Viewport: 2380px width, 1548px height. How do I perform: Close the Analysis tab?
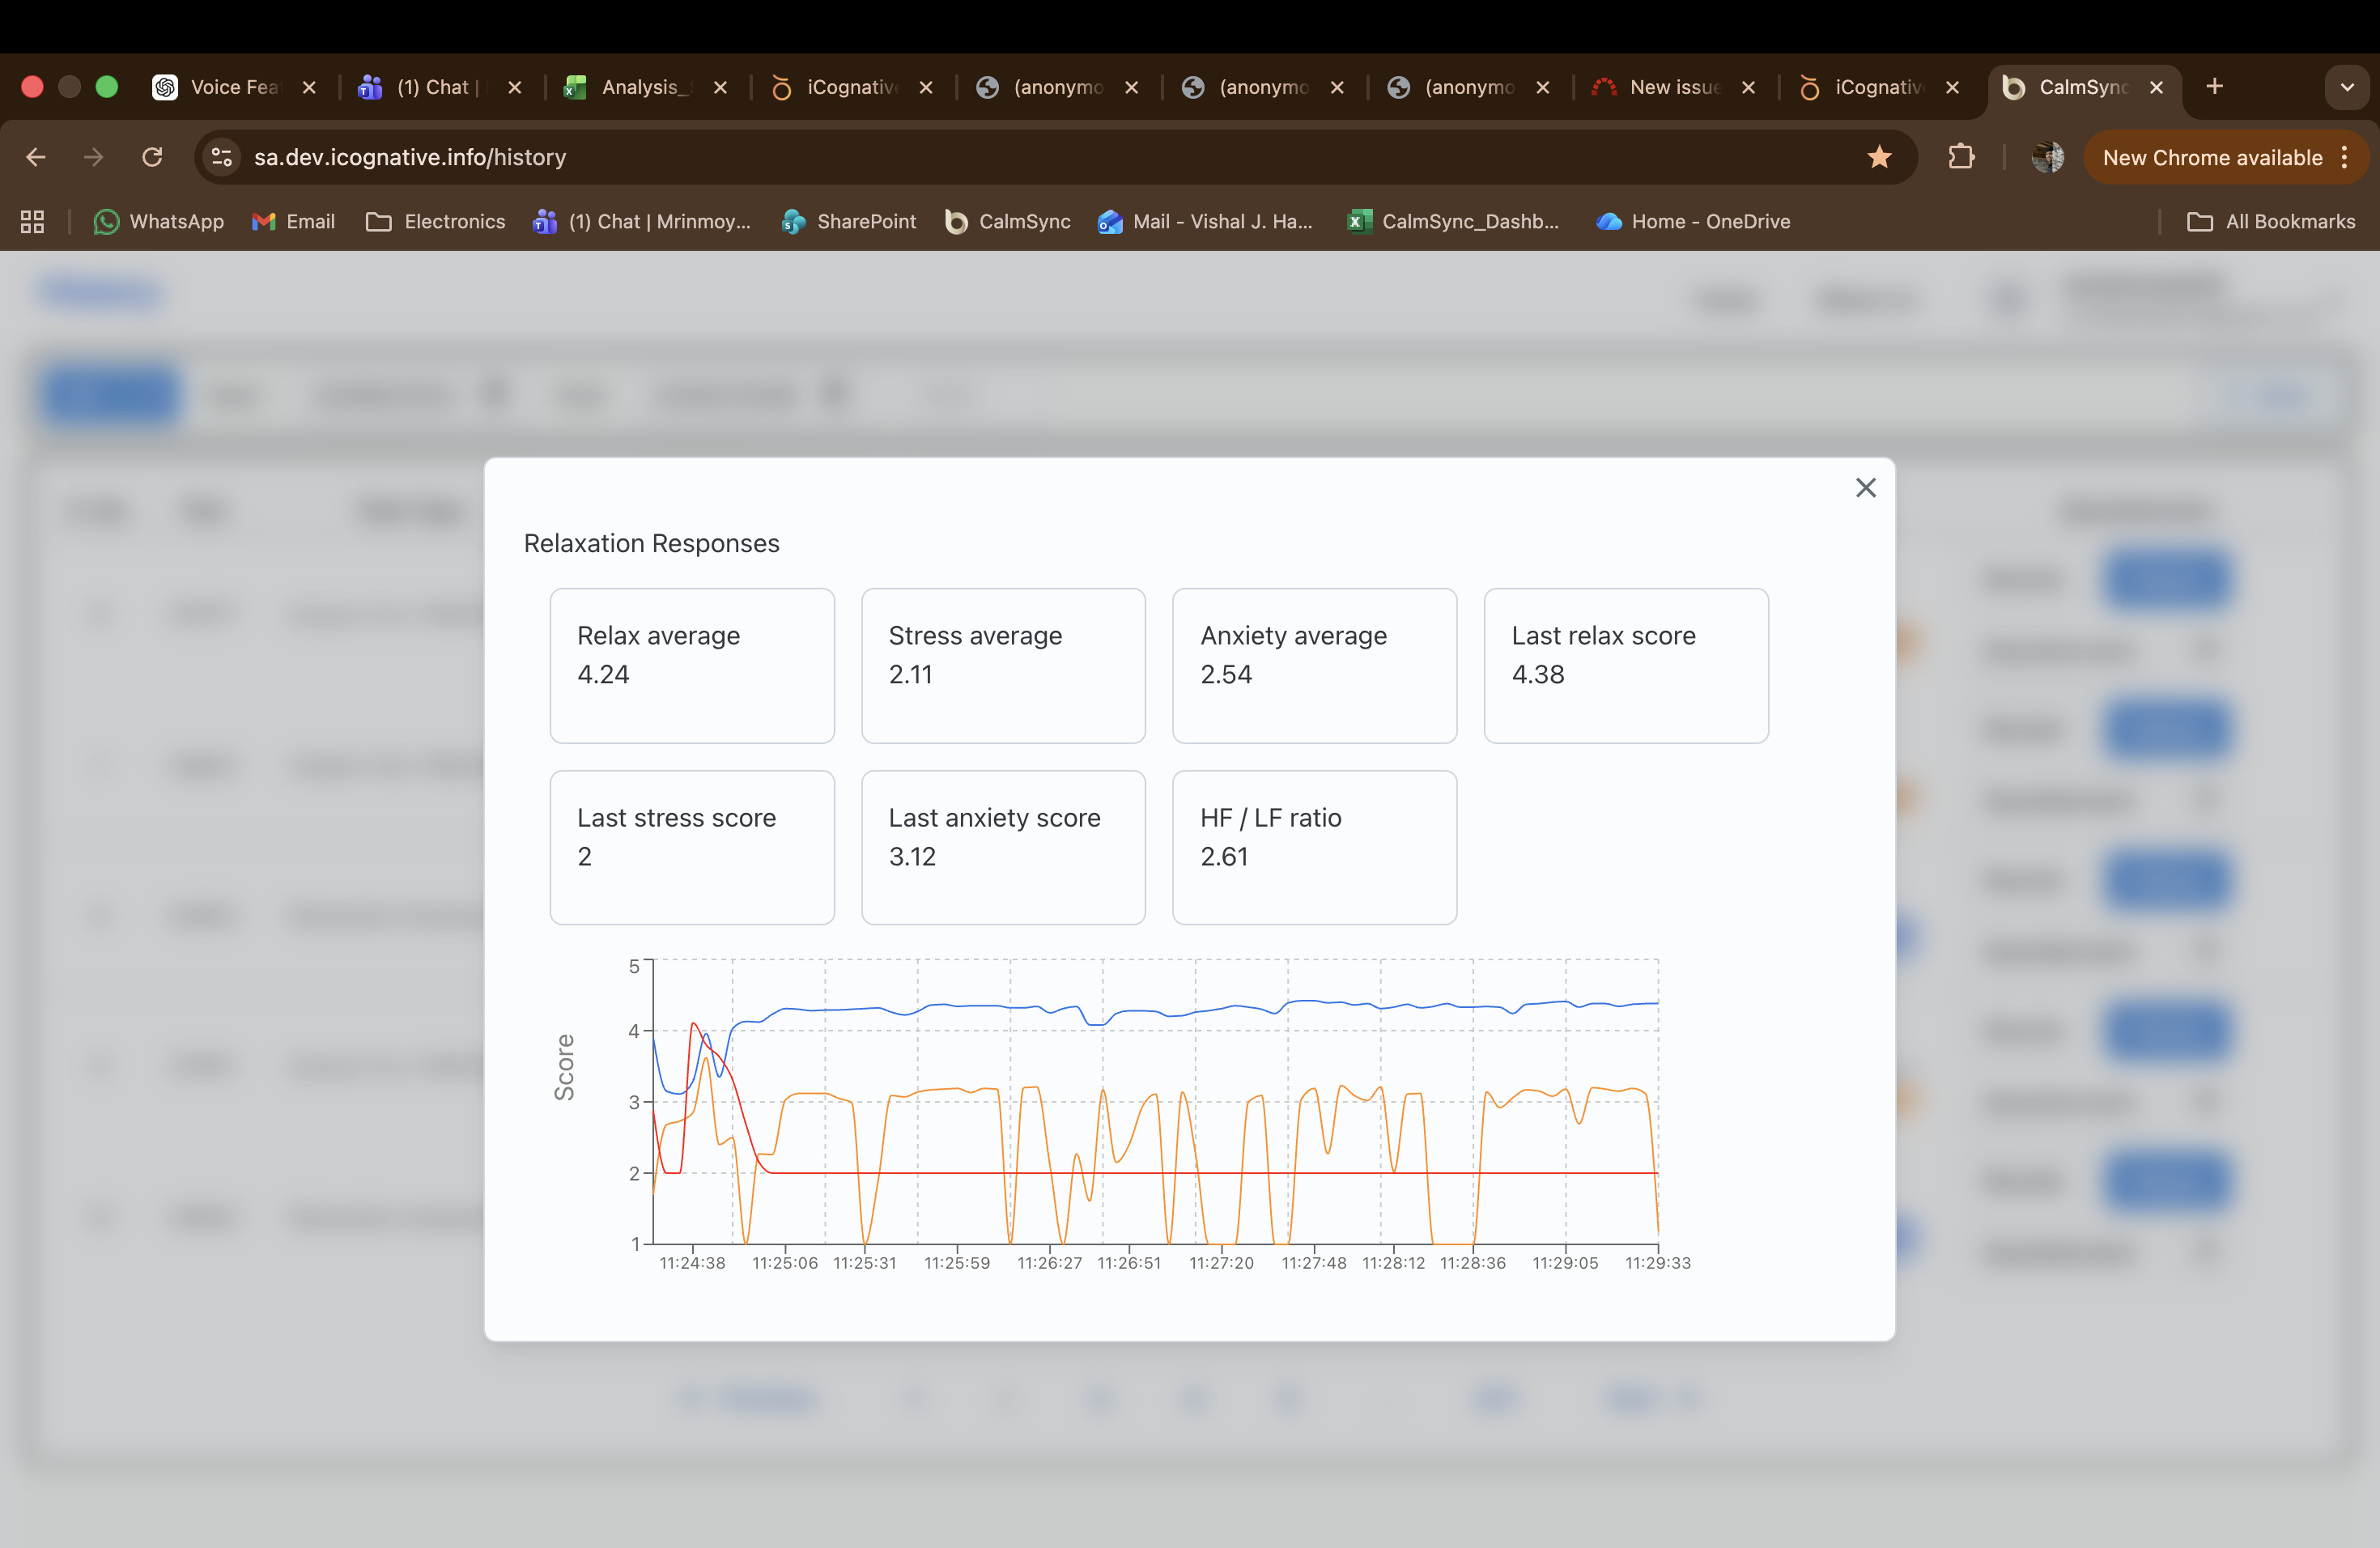tap(720, 87)
